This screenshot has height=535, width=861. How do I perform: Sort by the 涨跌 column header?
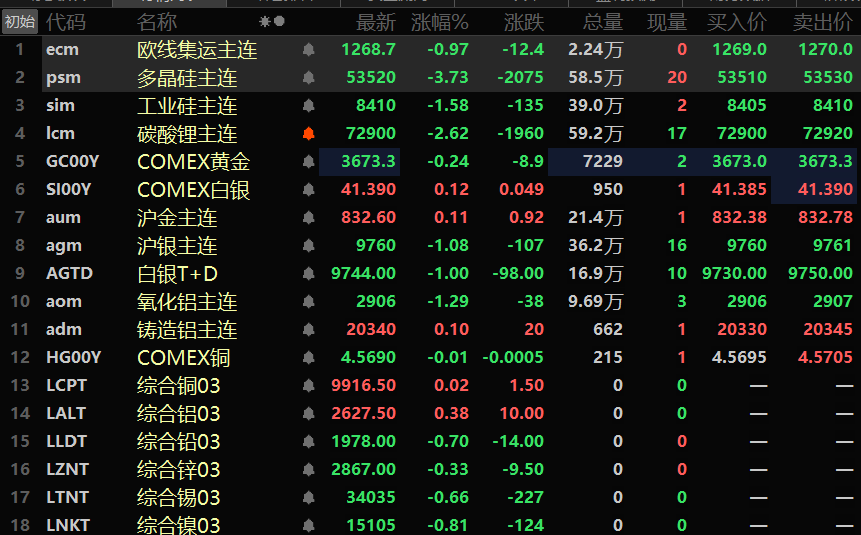(524, 23)
